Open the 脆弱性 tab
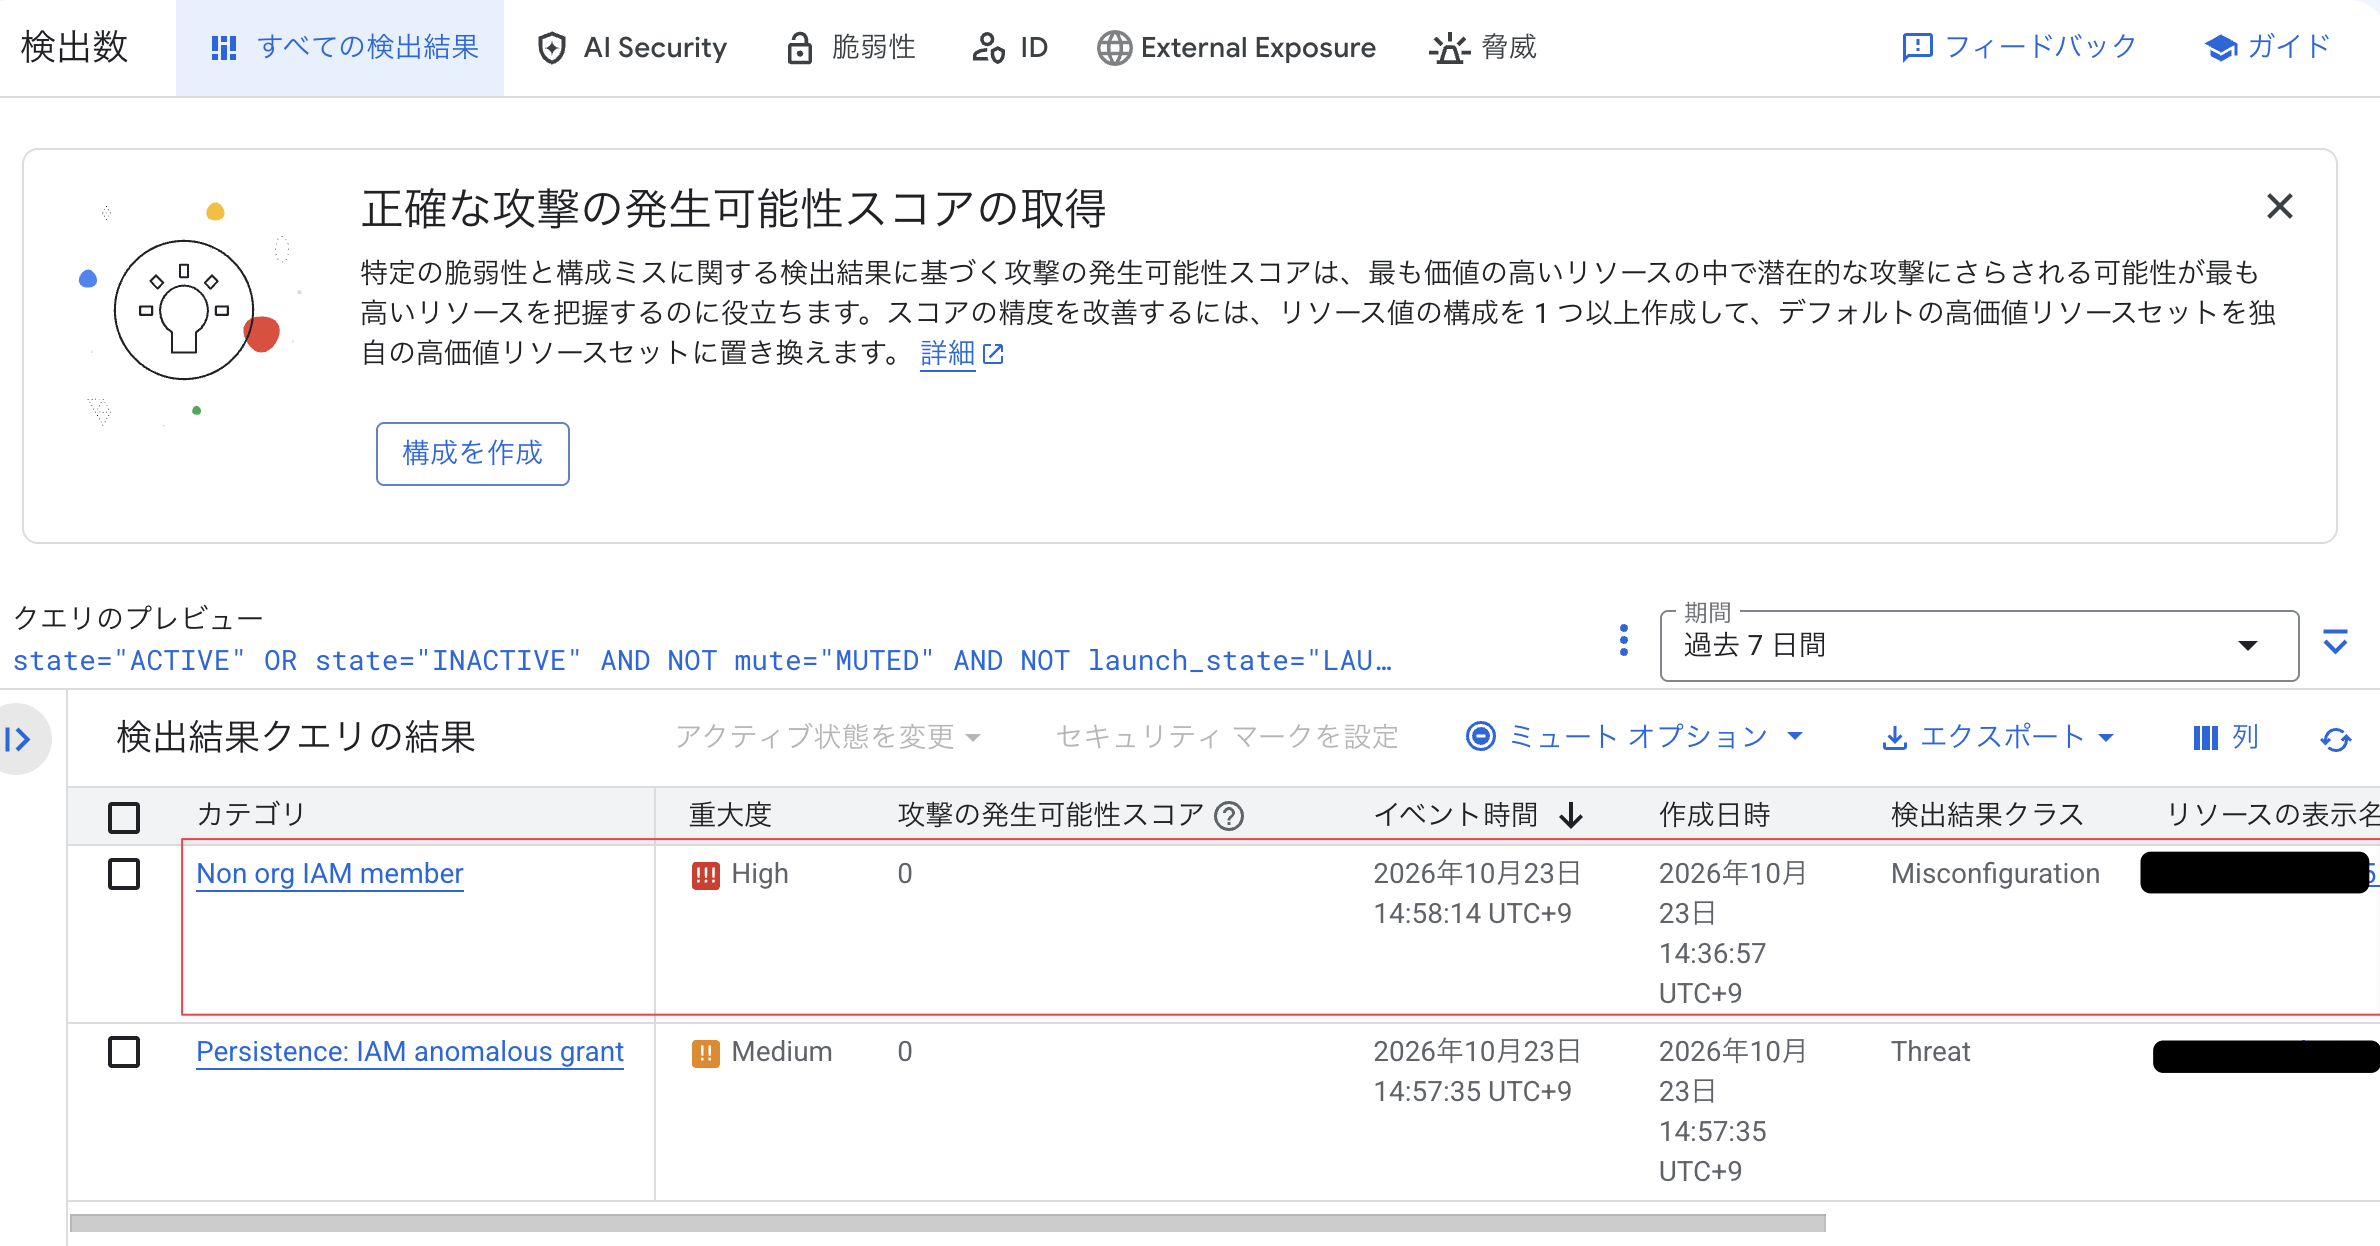This screenshot has height=1246, width=2380. pos(850,48)
